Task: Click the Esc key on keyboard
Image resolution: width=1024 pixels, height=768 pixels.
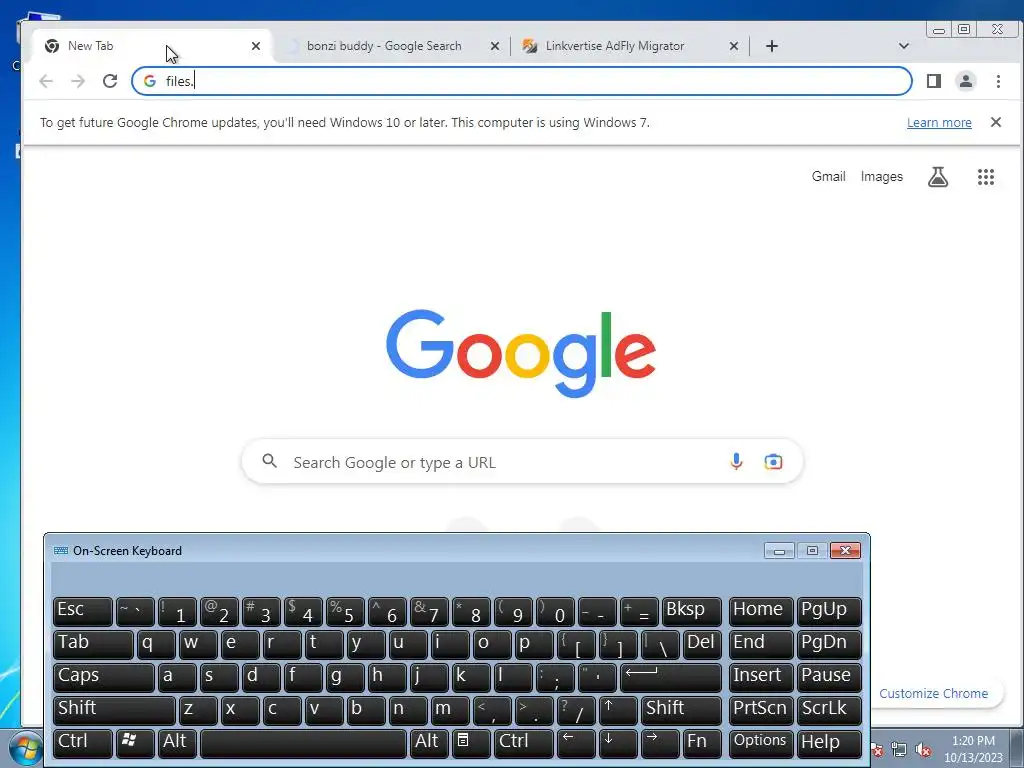Action: point(82,611)
